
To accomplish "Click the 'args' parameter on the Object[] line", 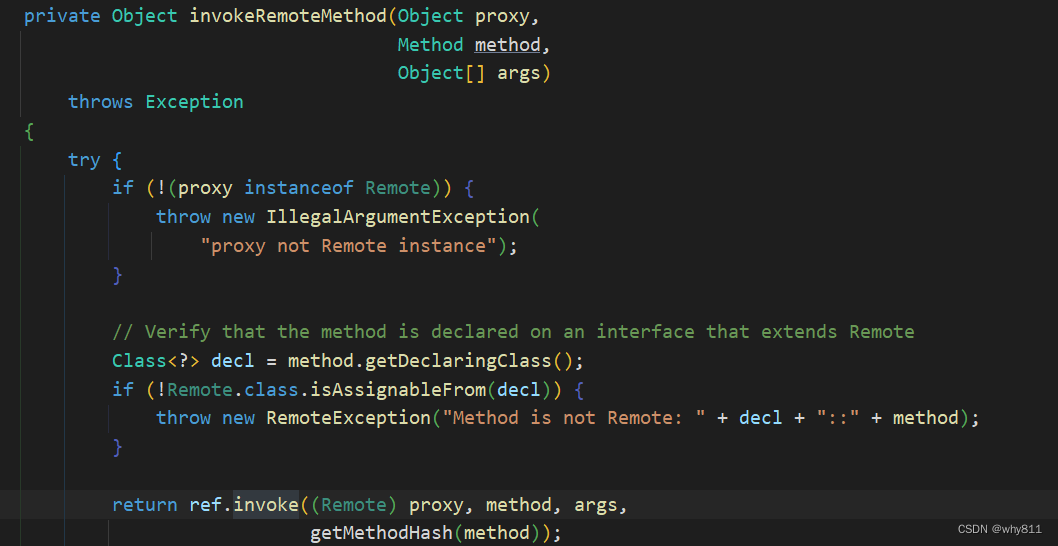I will click(519, 73).
